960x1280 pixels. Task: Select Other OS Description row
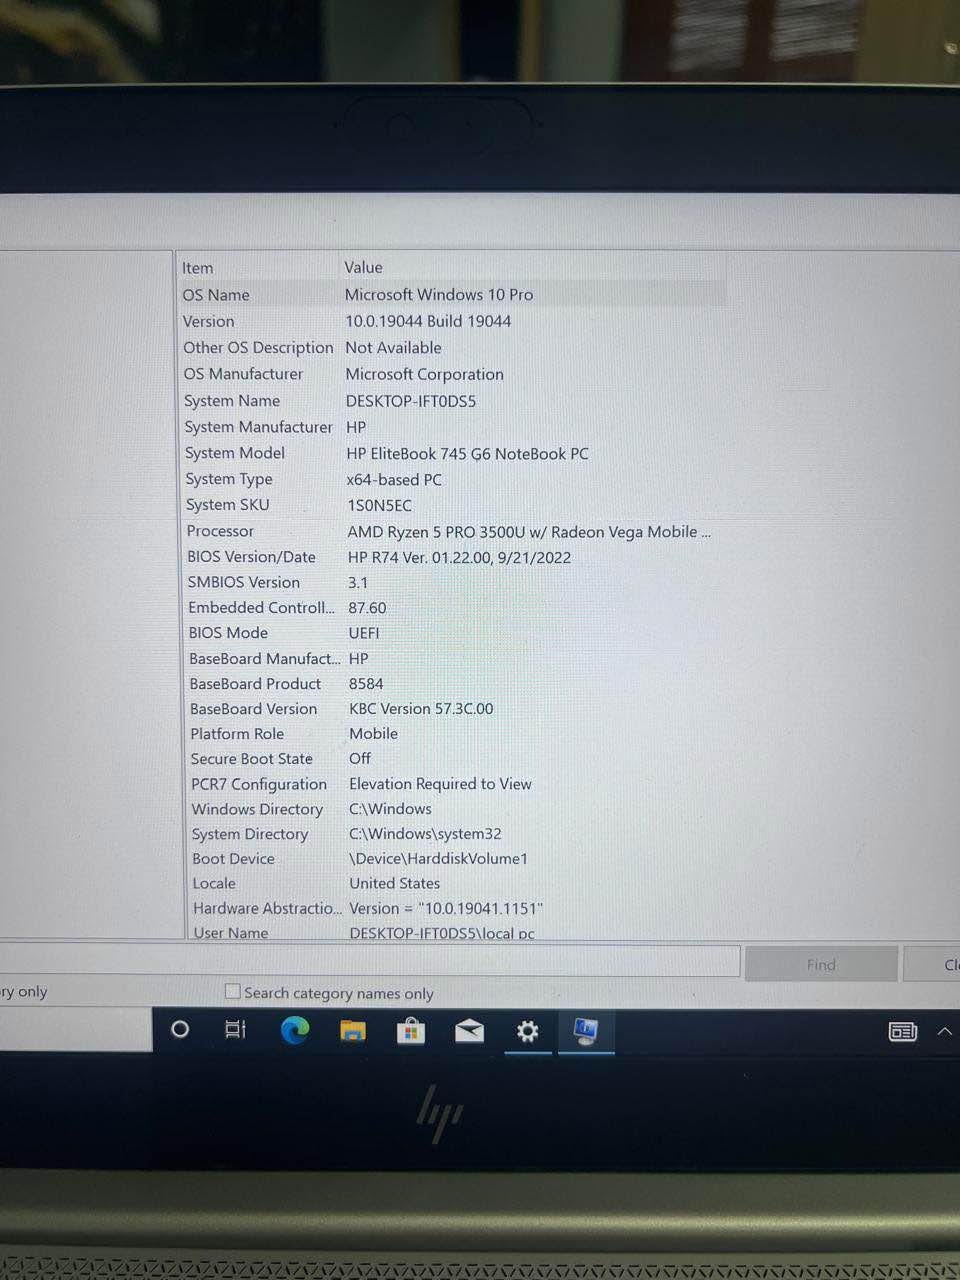[x=453, y=348]
